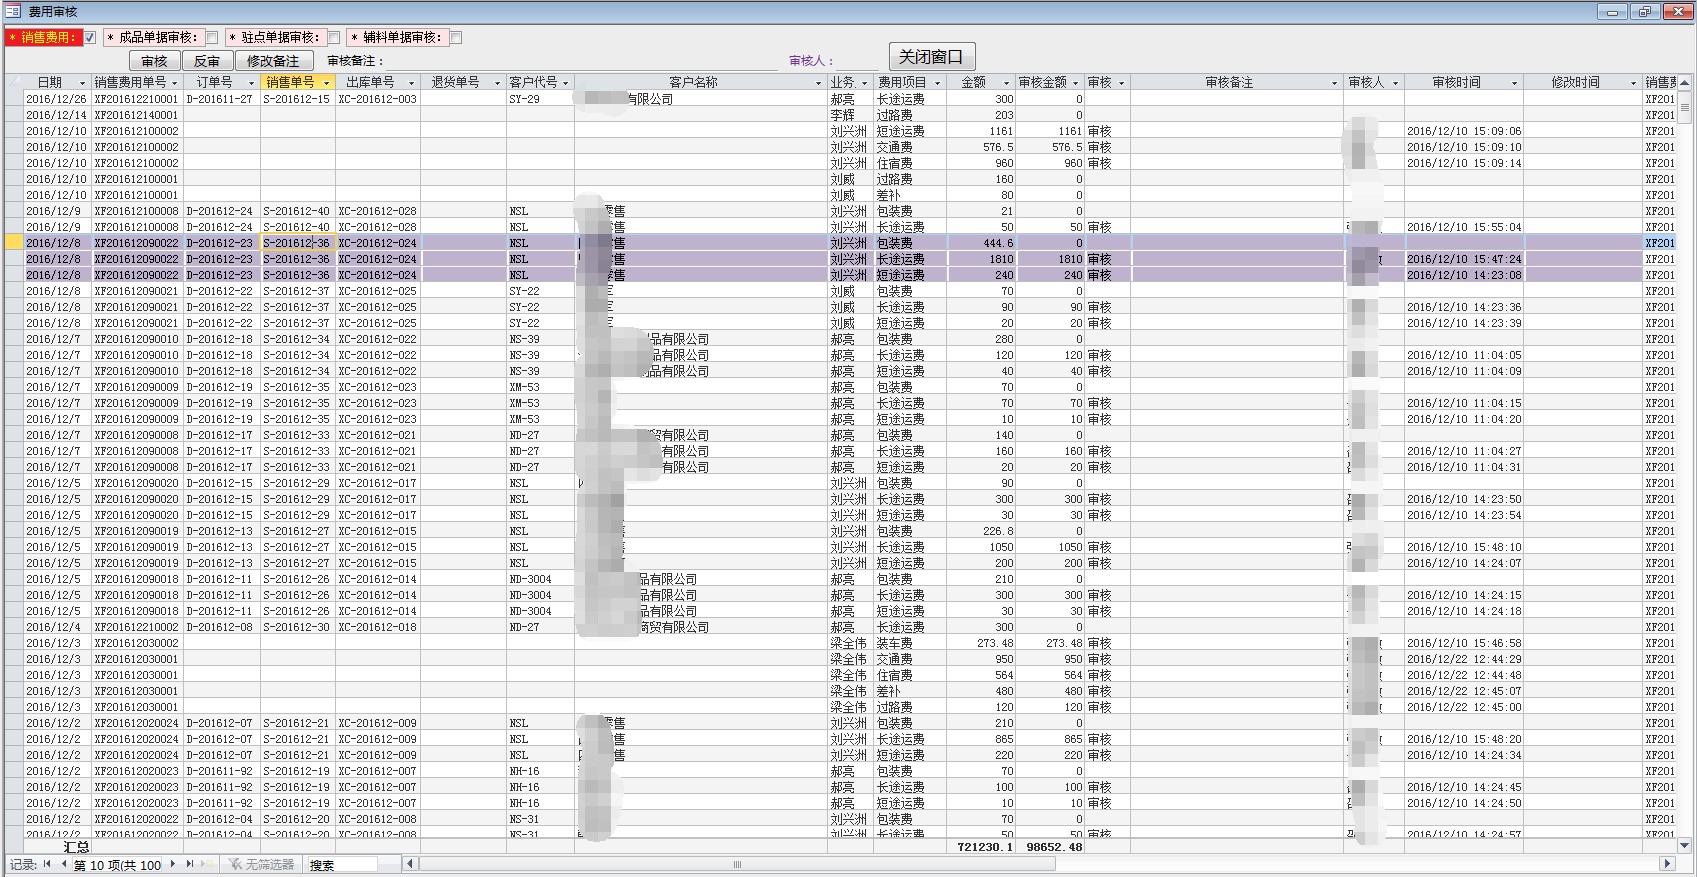Enable the 辅料单据审核 checkbox
The image size is (1697, 877).
pyautogui.click(x=456, y=38)
